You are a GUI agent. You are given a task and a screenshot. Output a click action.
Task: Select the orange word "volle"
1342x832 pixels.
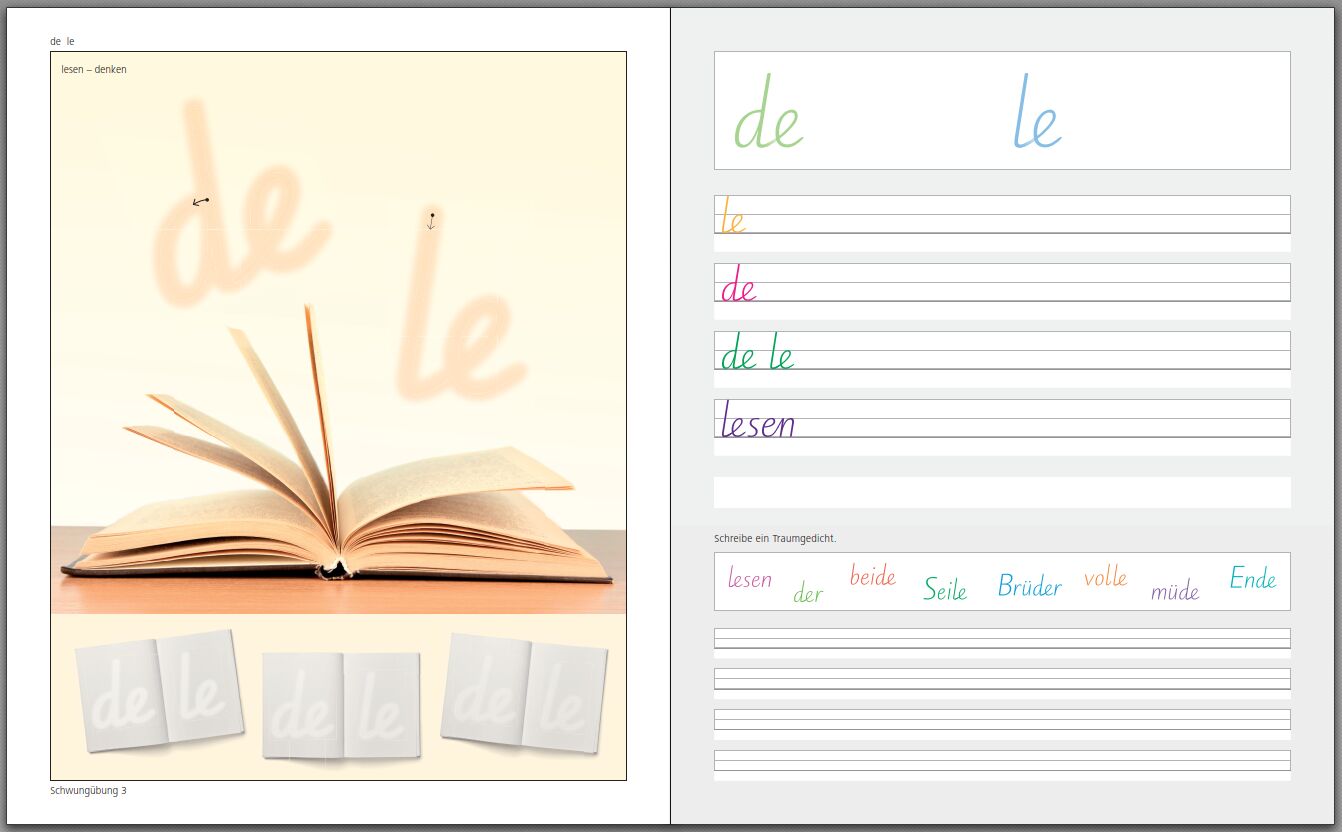coord(1105,578)
